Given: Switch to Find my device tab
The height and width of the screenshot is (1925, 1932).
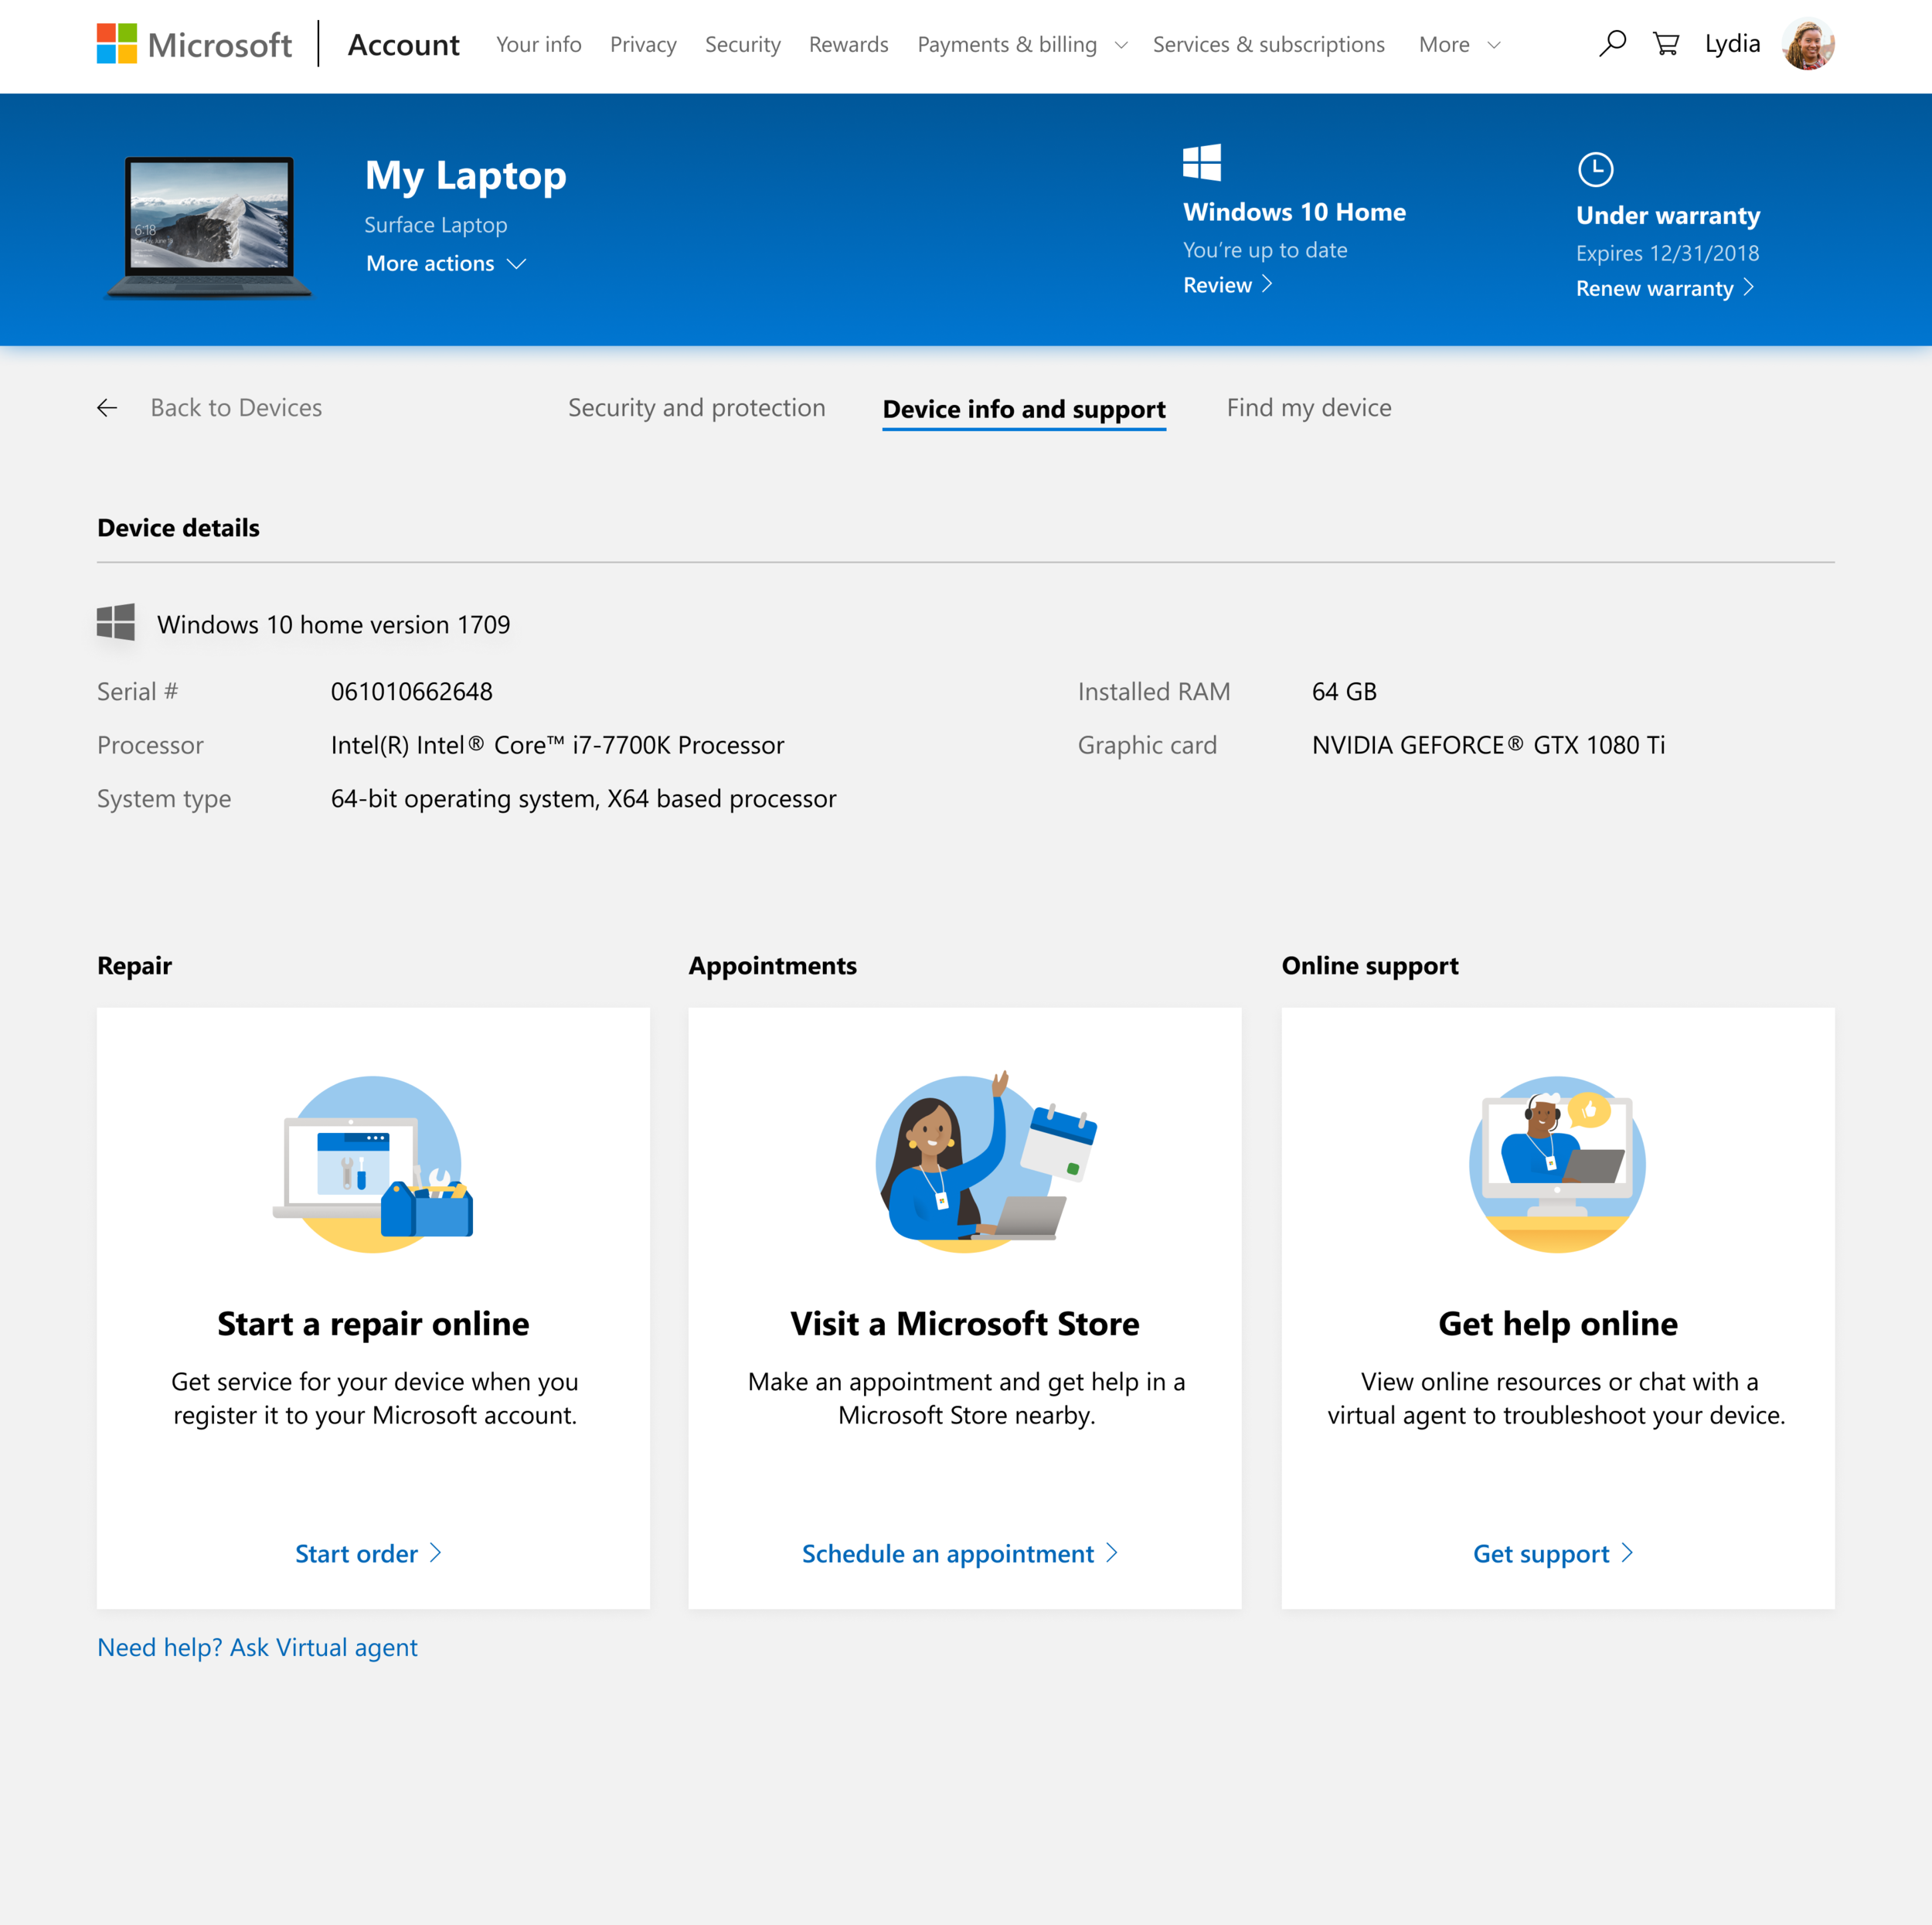Looking at the screenshot, I should click(x=1309, y=408).
